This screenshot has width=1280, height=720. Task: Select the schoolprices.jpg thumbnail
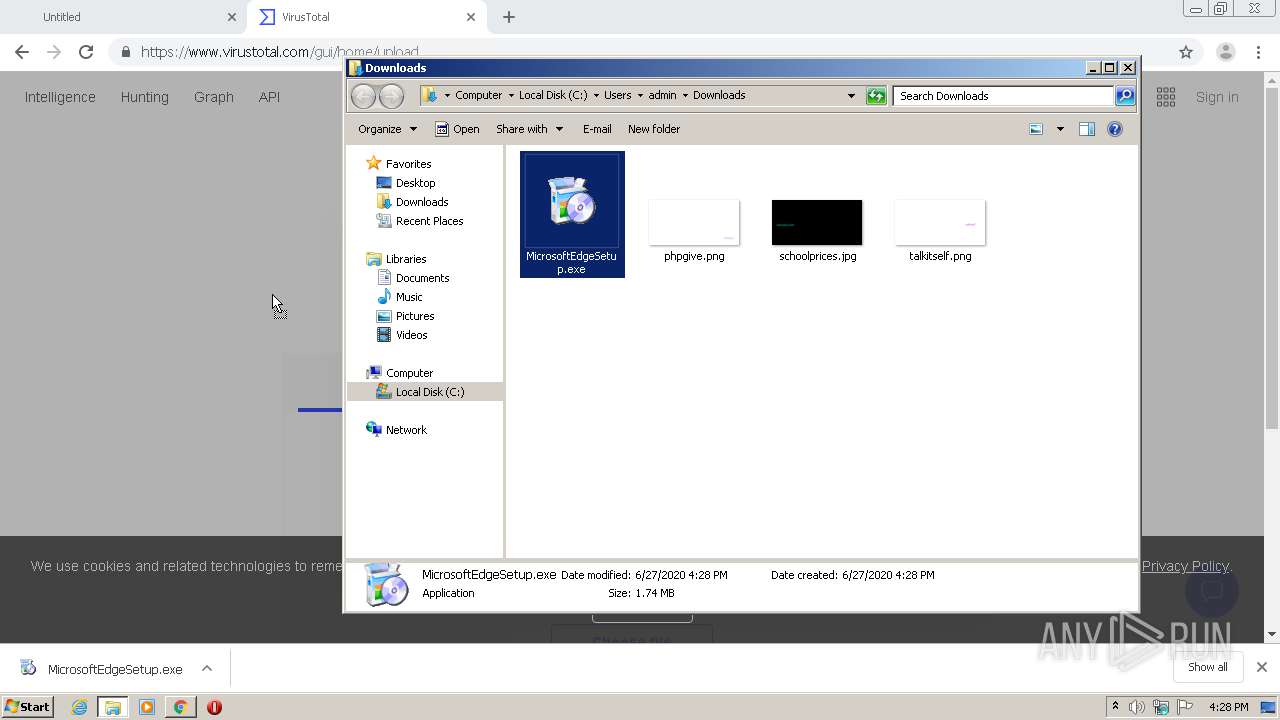[x=817, y=222]
